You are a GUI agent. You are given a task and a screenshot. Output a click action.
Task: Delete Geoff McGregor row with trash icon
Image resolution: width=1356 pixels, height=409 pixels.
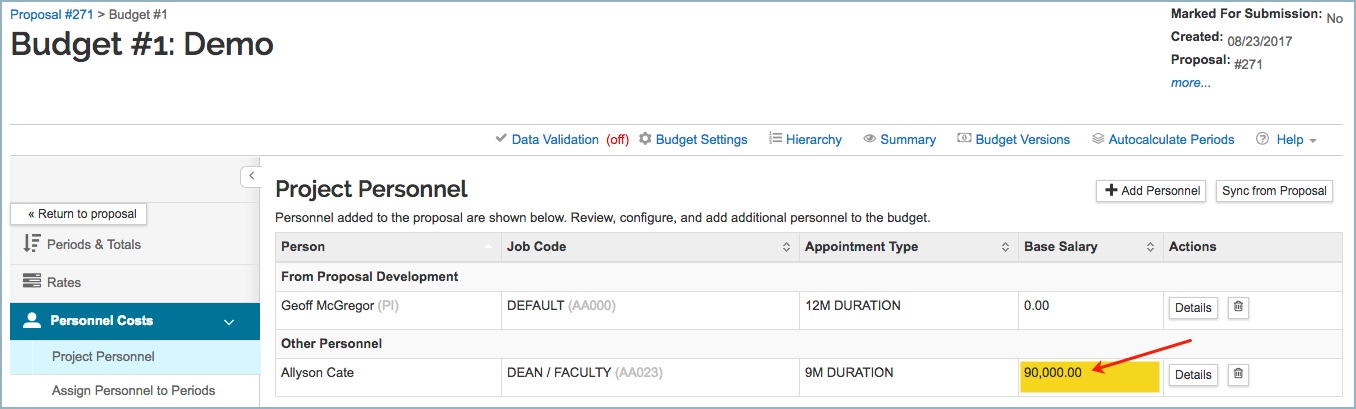[x=1238, y=307]
